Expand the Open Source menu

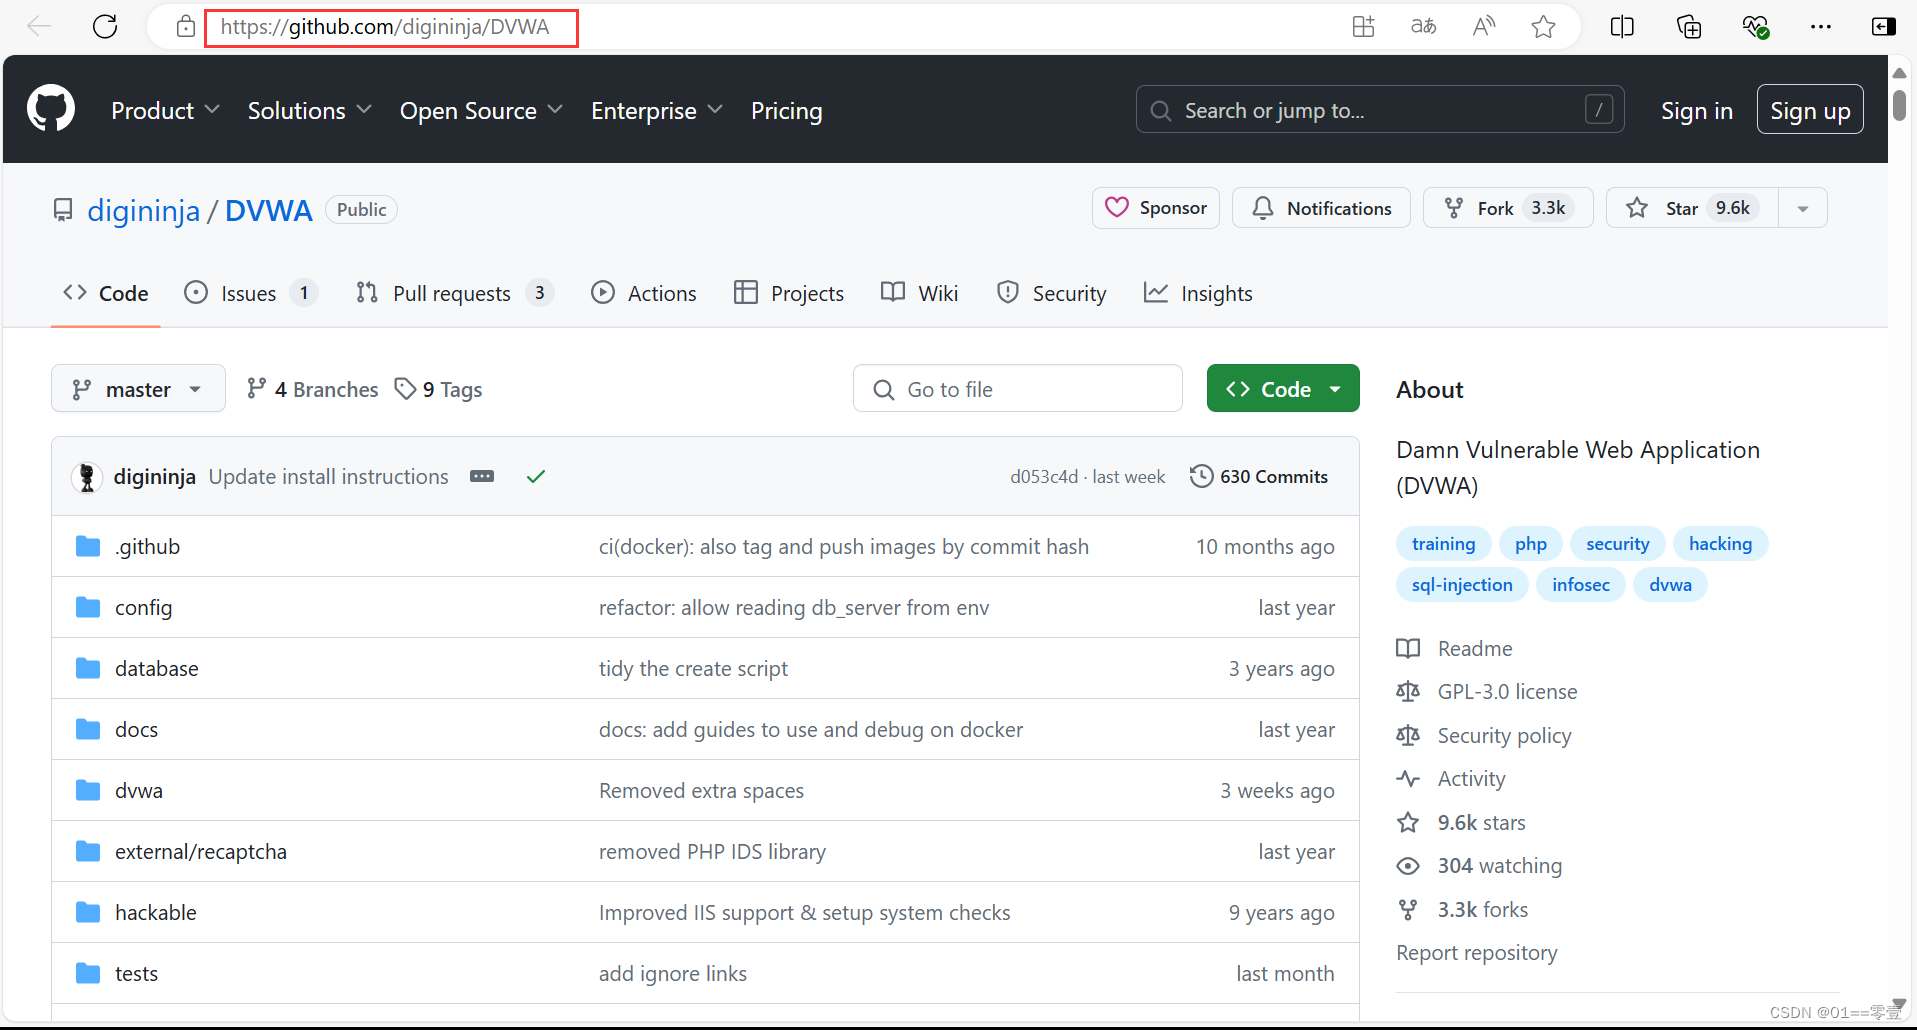(x=481, y=110)
